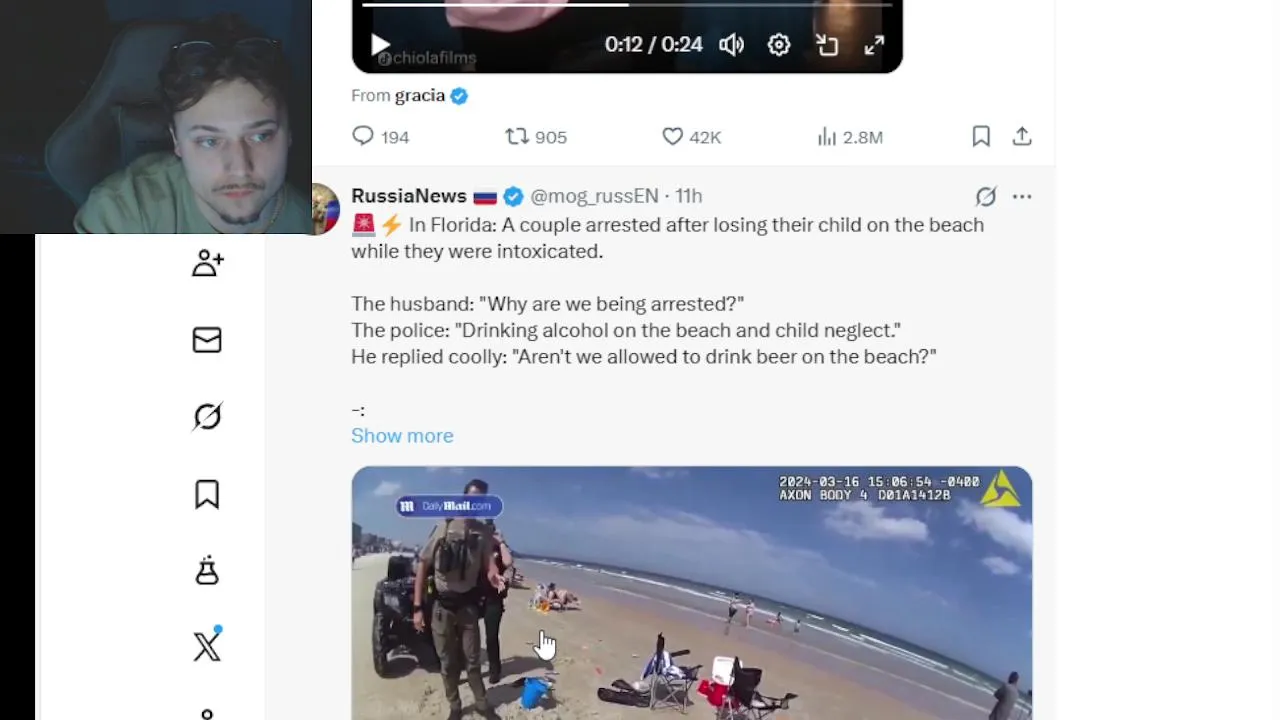The height and width of the screenshot is (720, 1280).
Task: Open Messages envelope in sidebar
Action: click(207, 340)
